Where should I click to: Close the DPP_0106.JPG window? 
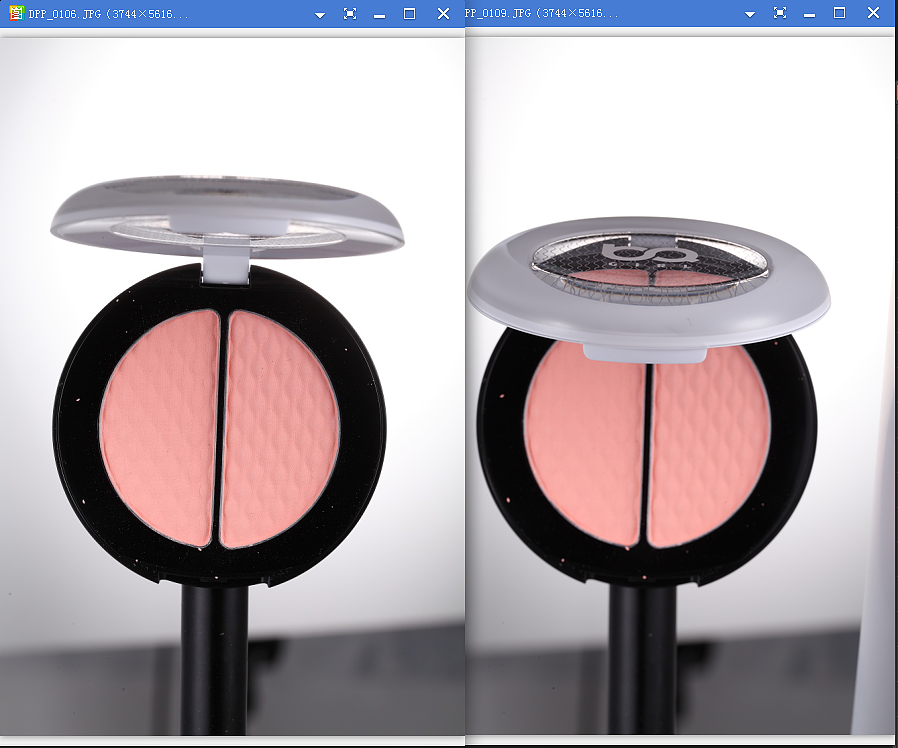[x=443, y=14]
